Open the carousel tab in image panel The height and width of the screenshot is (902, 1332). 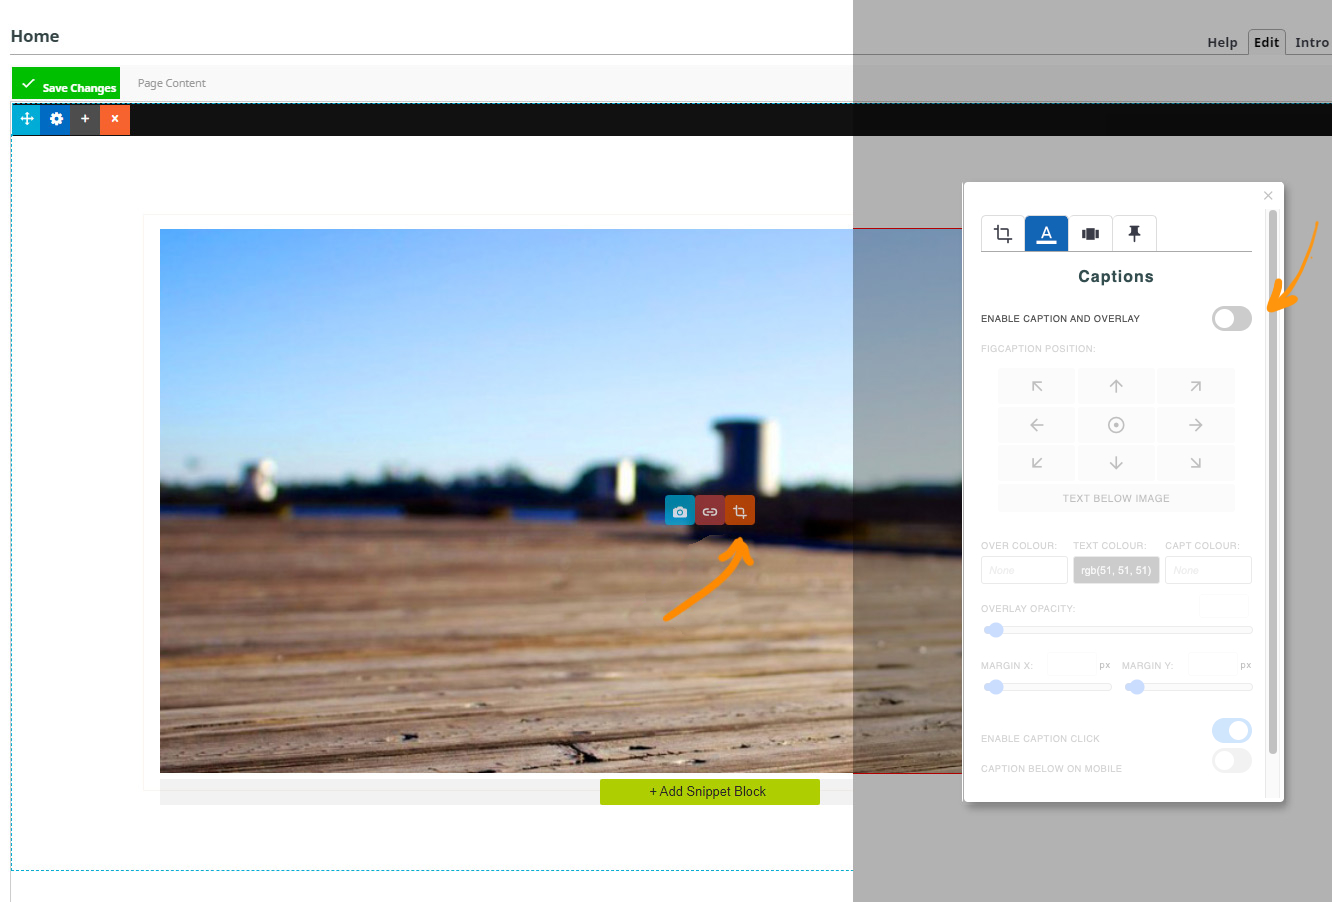click(x=1090, y=234)
